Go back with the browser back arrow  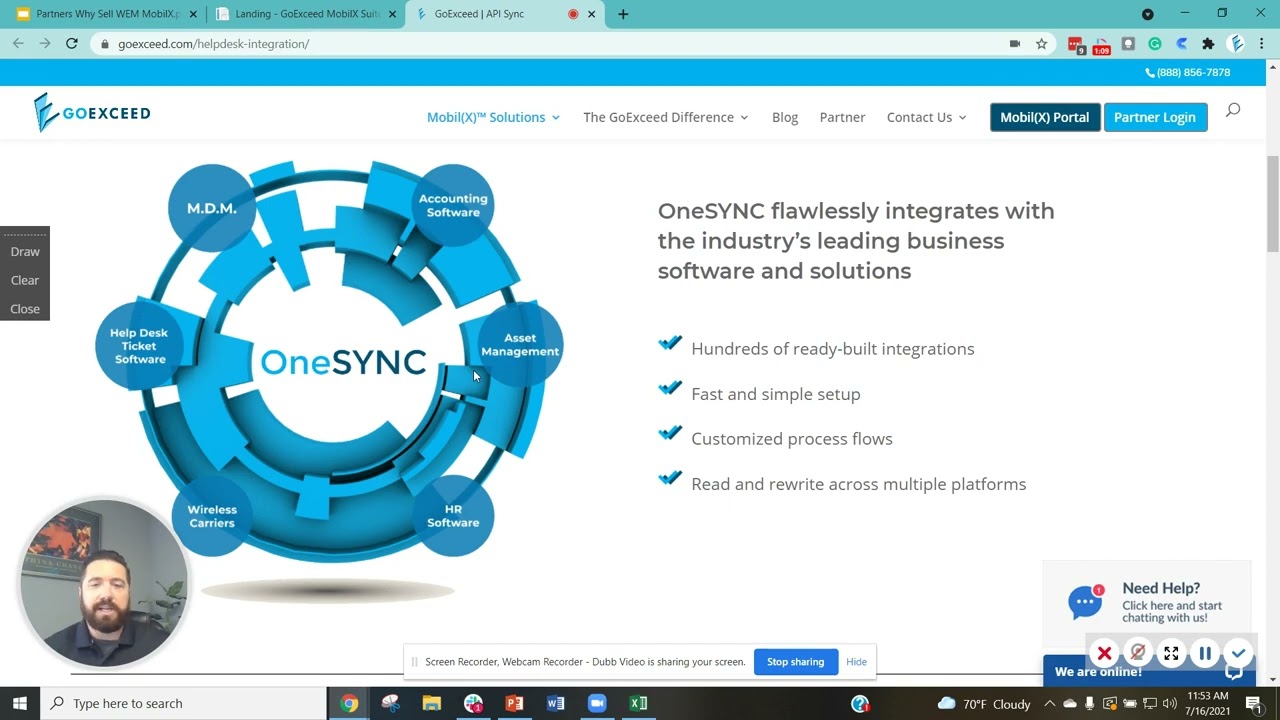tap(18, 43)
